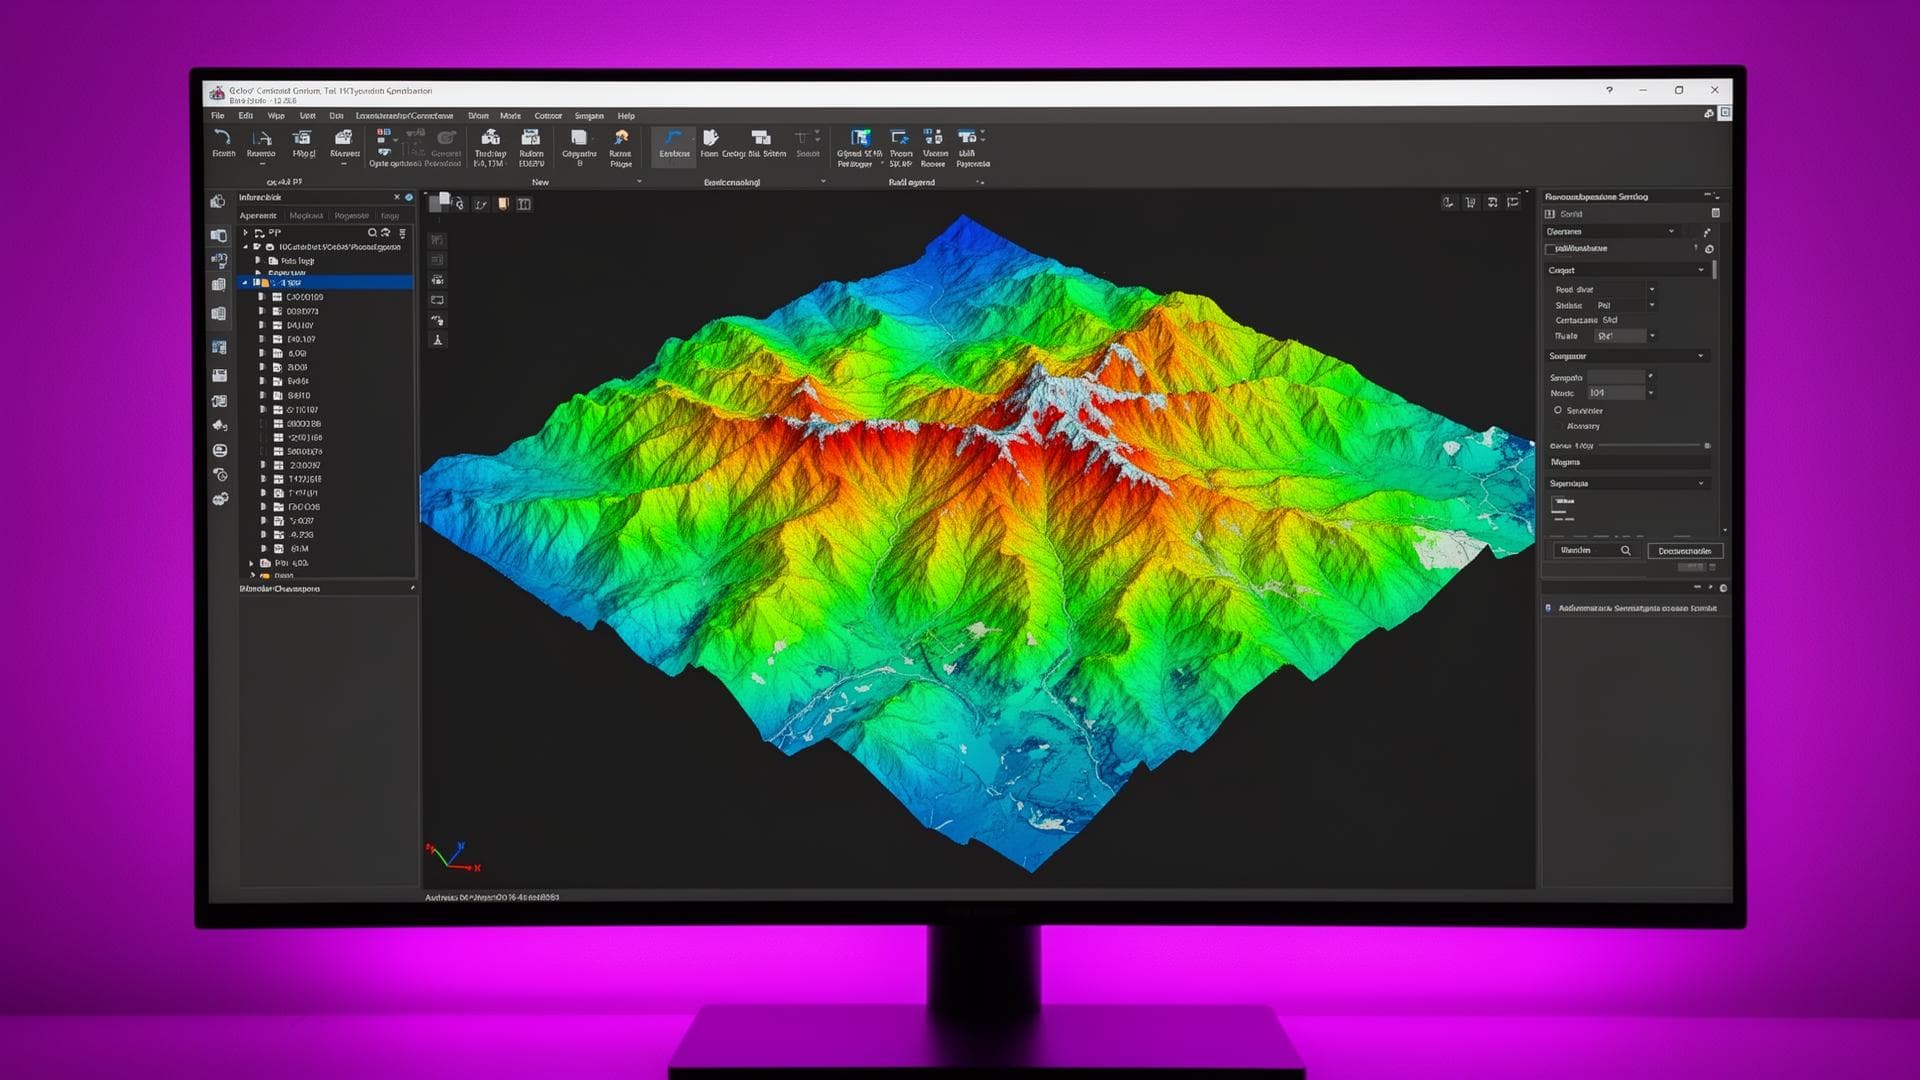
Task: Click the refresh icon next to the tree search
Action: (385, 232)
